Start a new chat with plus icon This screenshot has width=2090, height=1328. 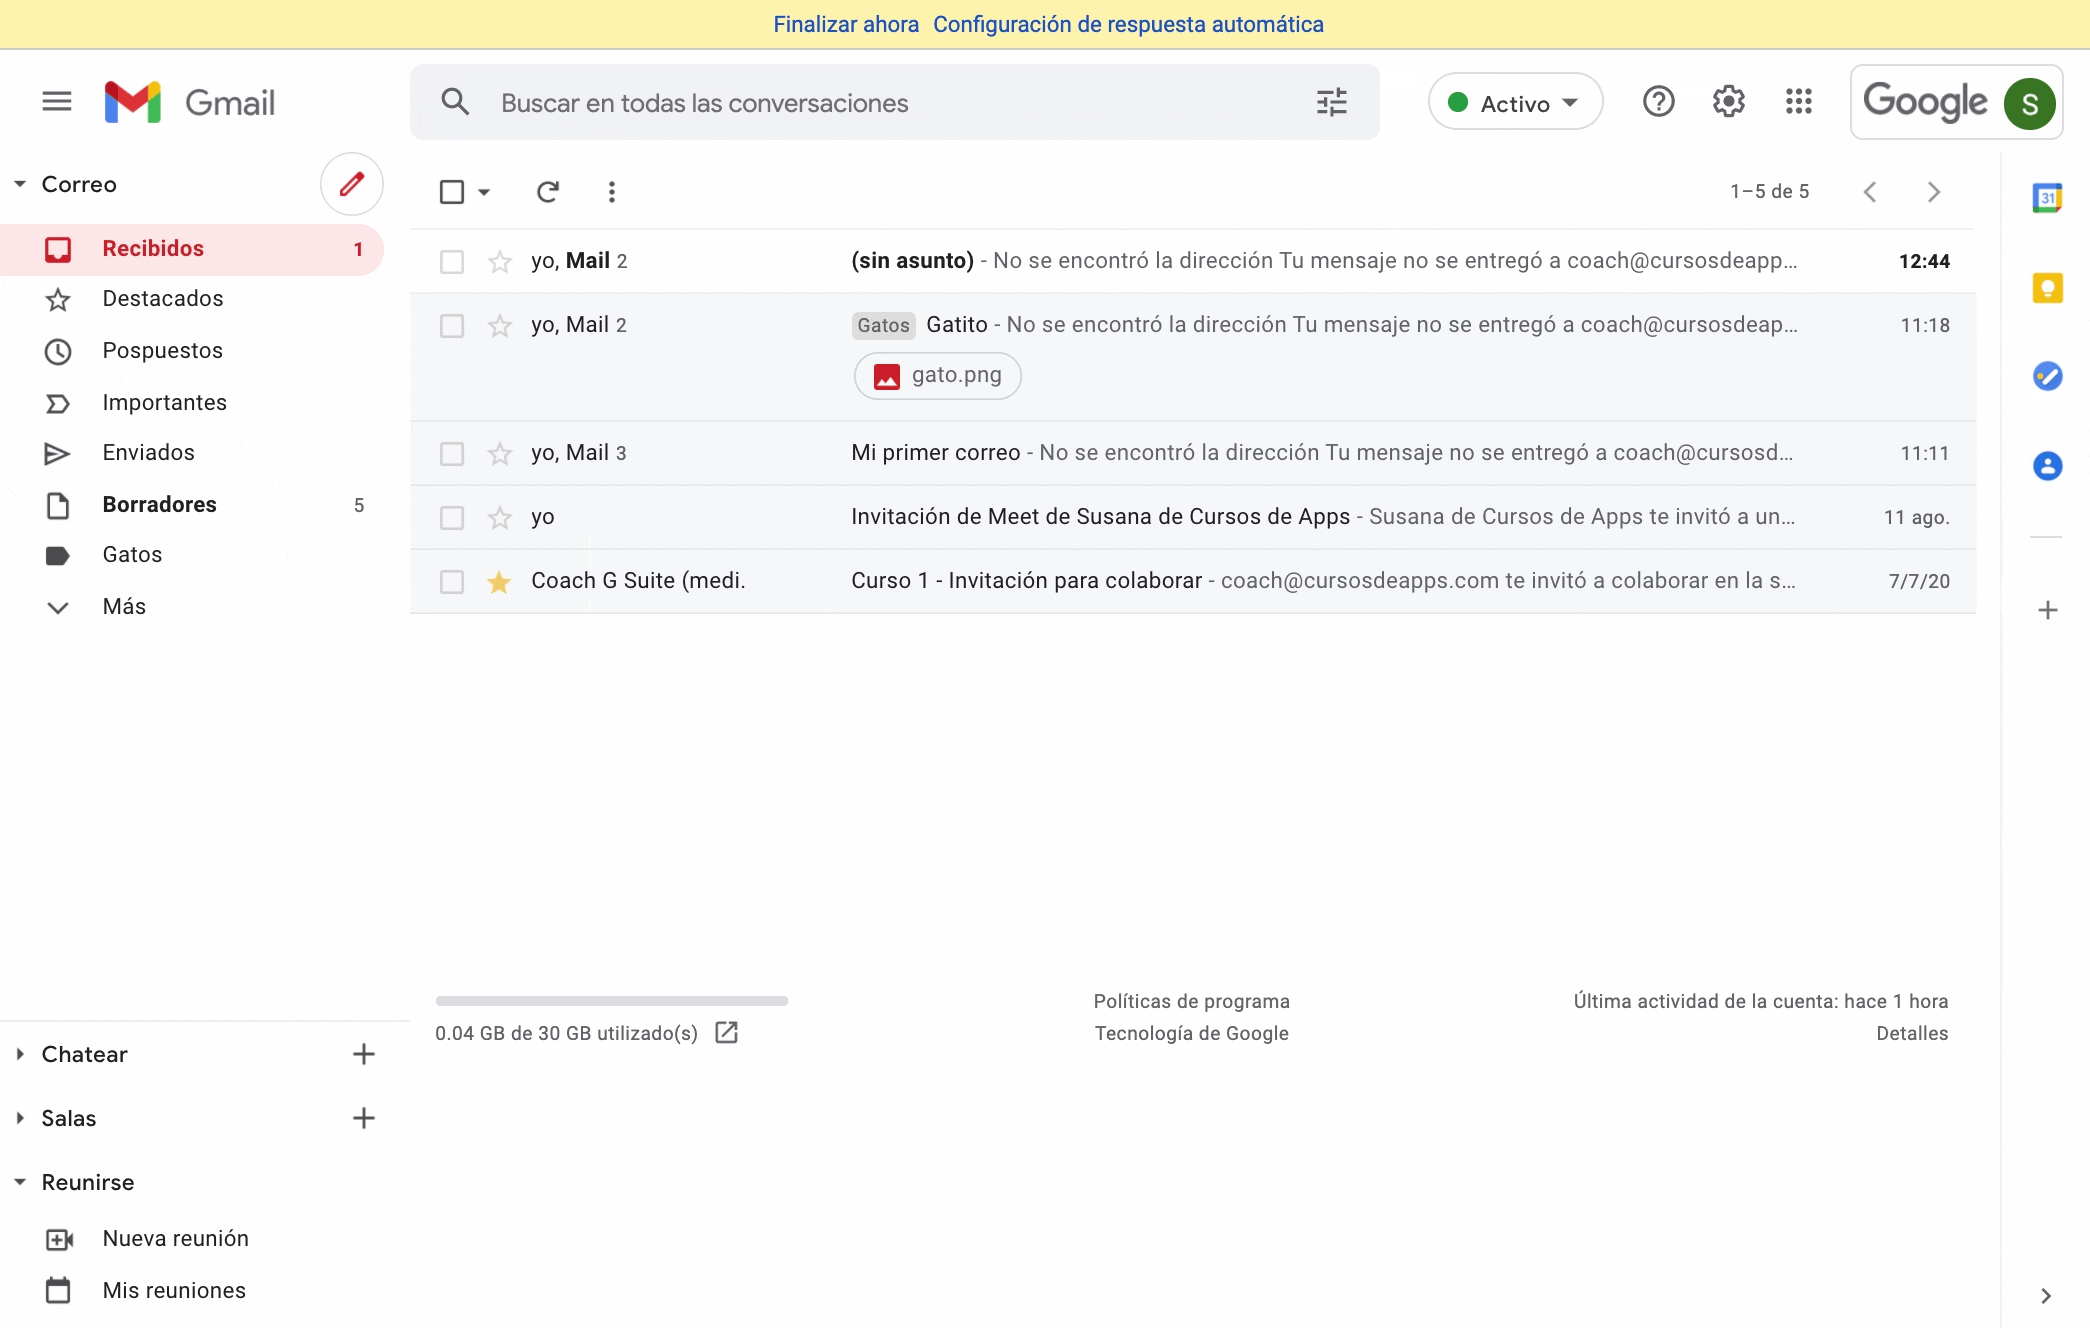[x=364, y=1054]
